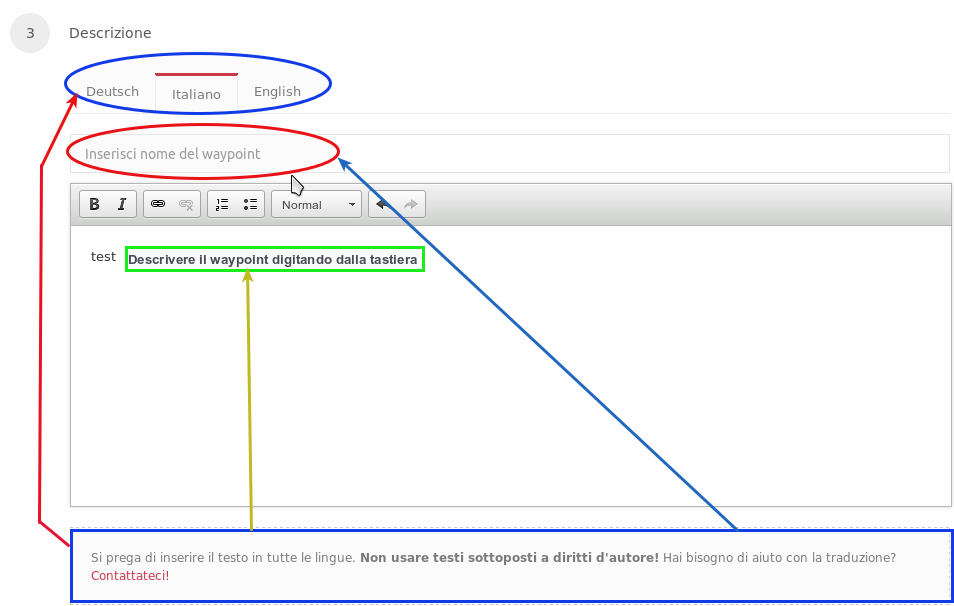Viewport: 954px width, 606px height.
Task: Open the Normal paragraph format dropdown
Action: 317,204
